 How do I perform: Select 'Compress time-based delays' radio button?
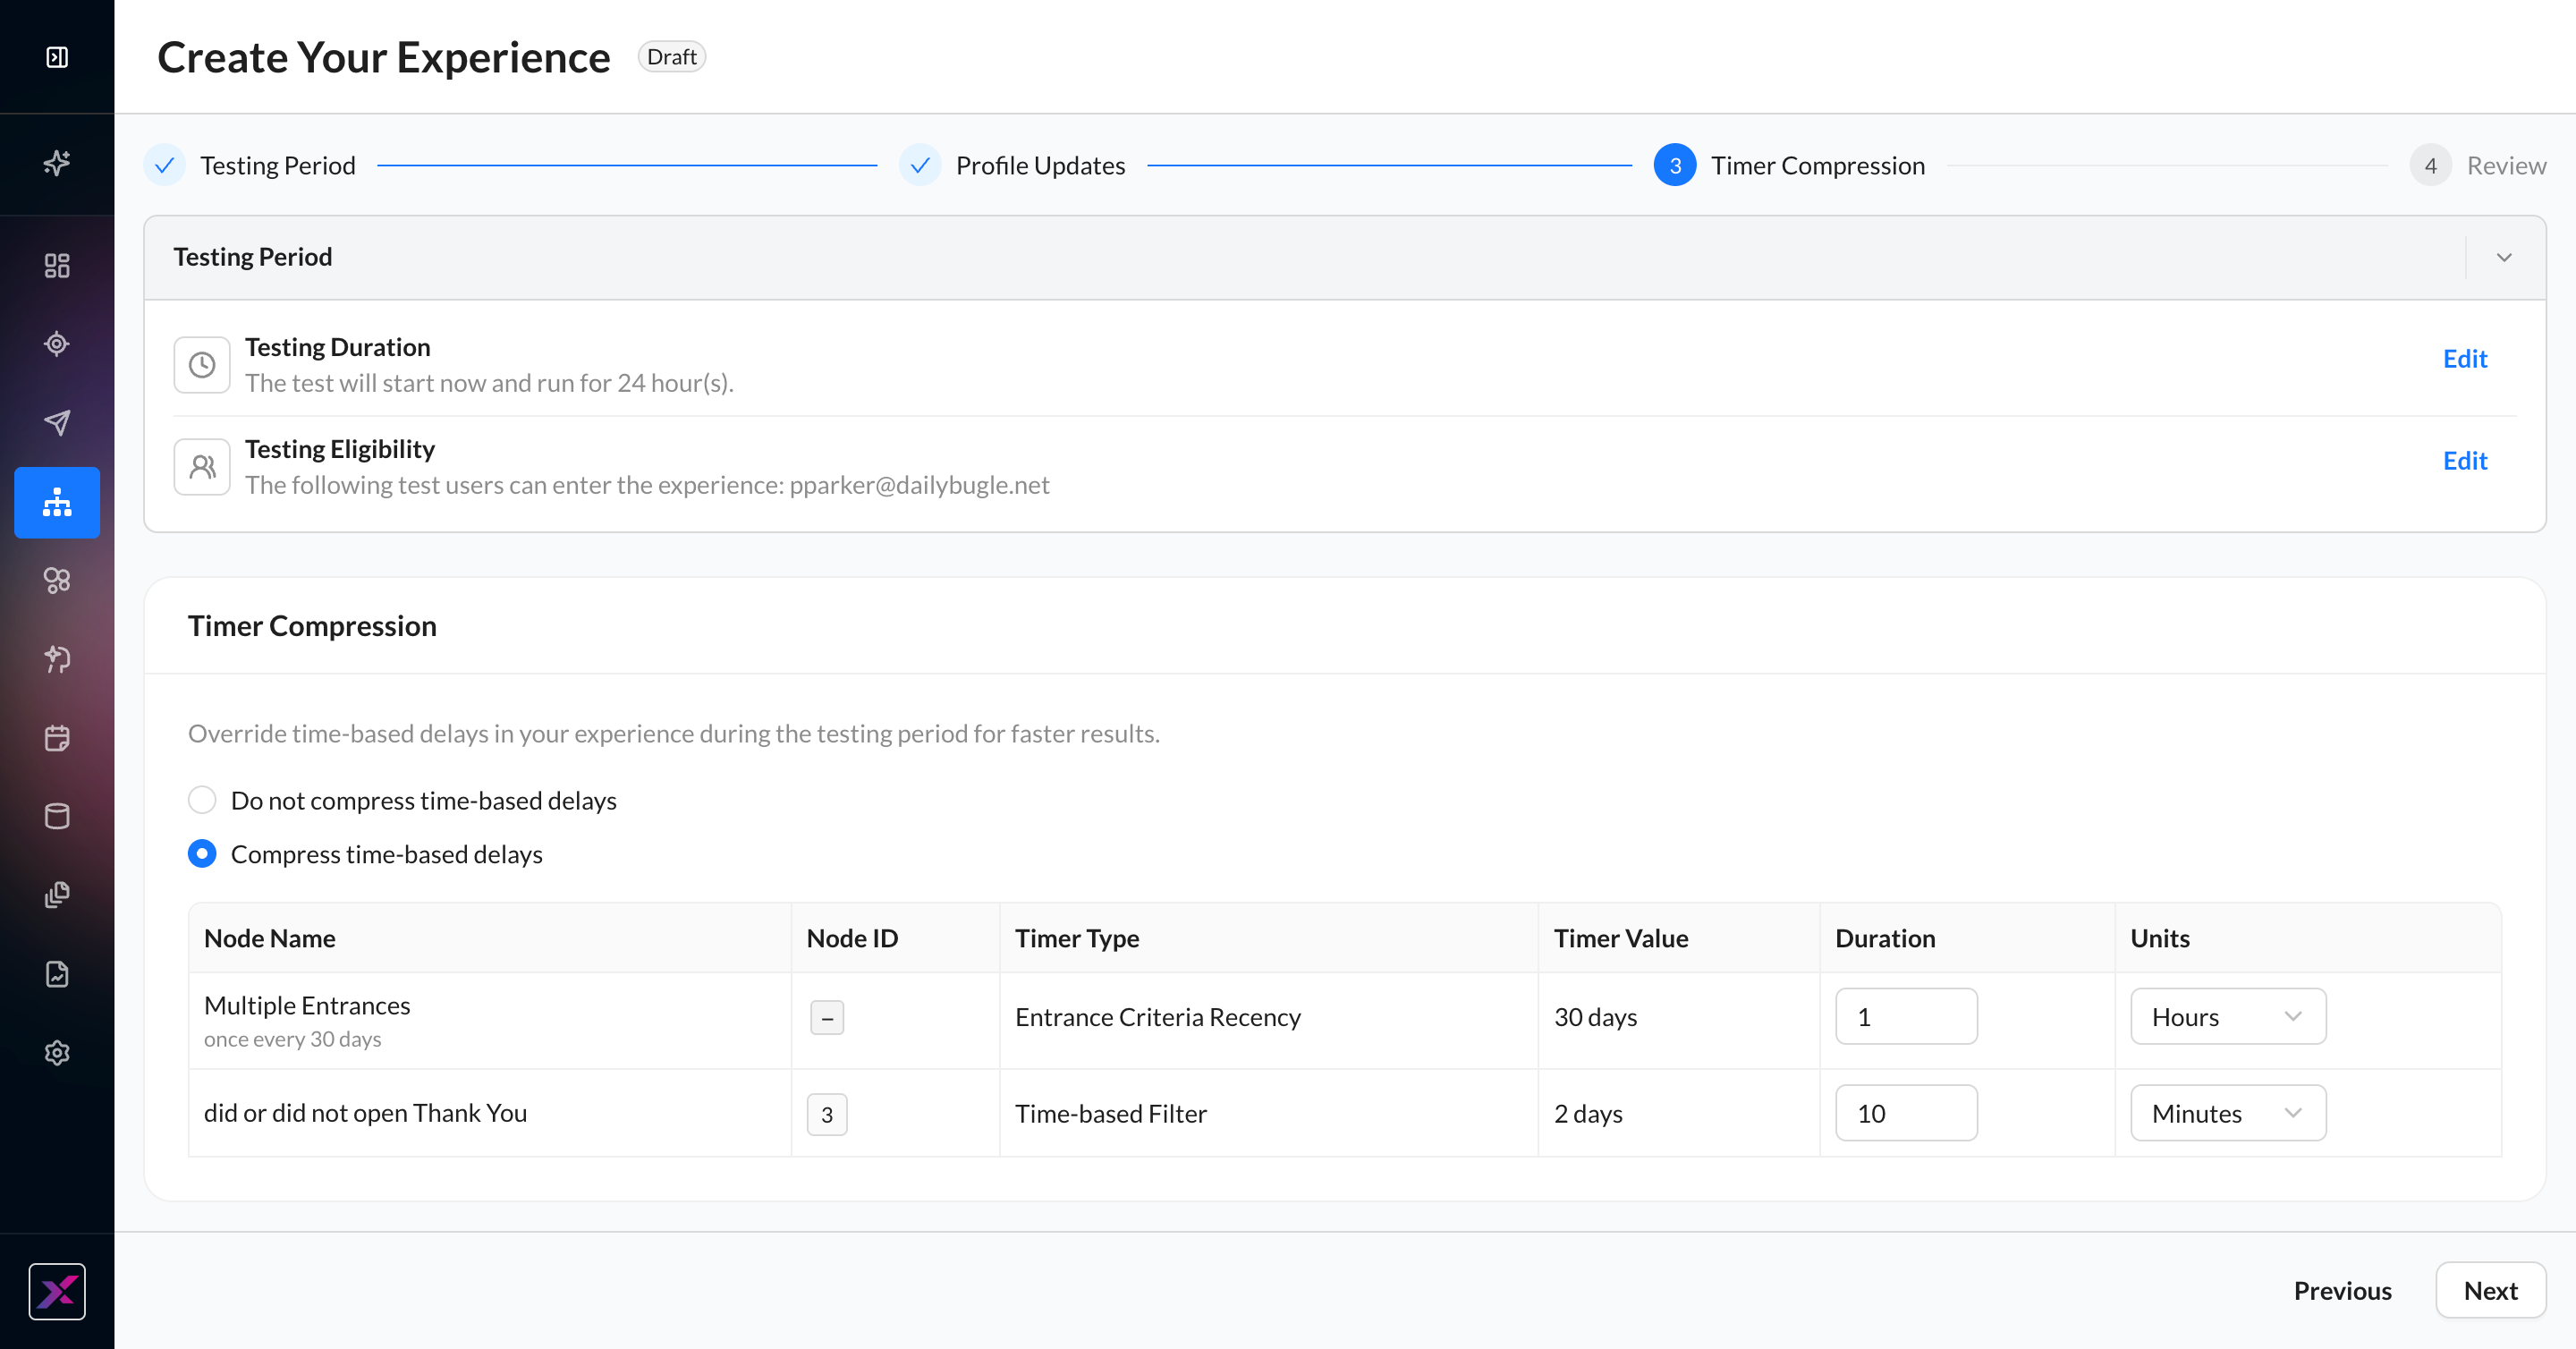[202, 854]
